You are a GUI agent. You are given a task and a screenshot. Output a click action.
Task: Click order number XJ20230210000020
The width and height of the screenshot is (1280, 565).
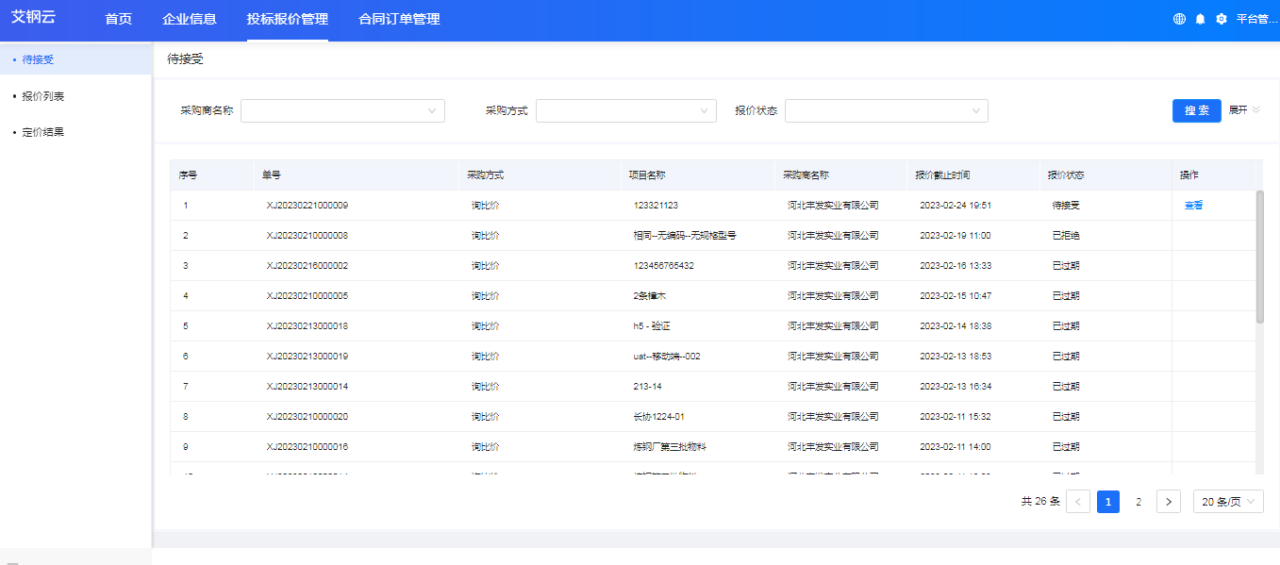coord(307,416)
